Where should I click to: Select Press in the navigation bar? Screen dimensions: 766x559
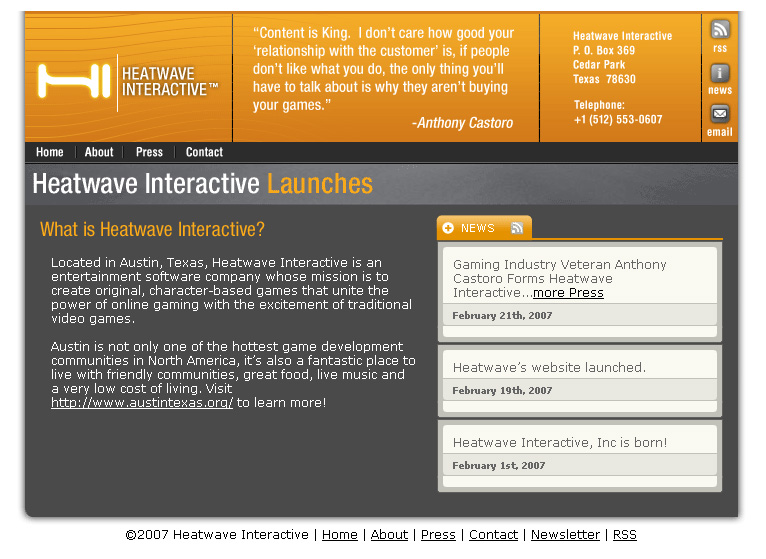point(149,152)
